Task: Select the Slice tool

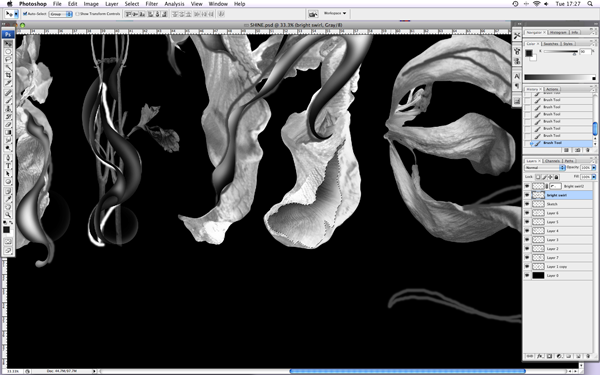Action: [8, 83]
